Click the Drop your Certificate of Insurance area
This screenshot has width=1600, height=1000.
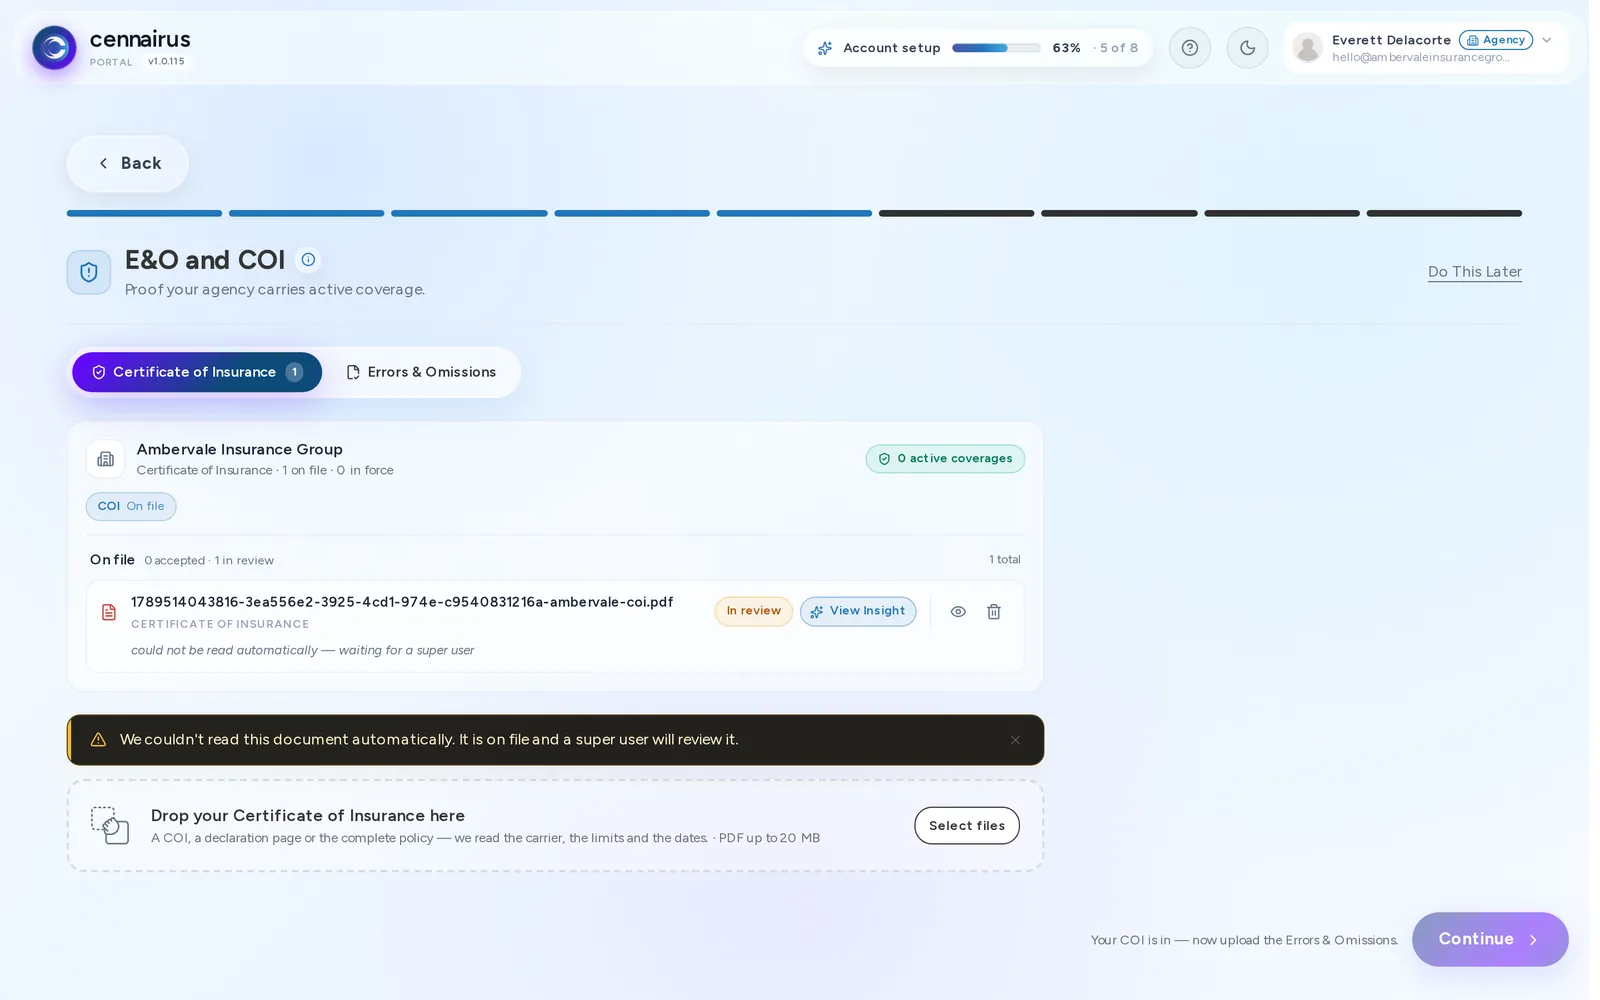click(556, 826)
